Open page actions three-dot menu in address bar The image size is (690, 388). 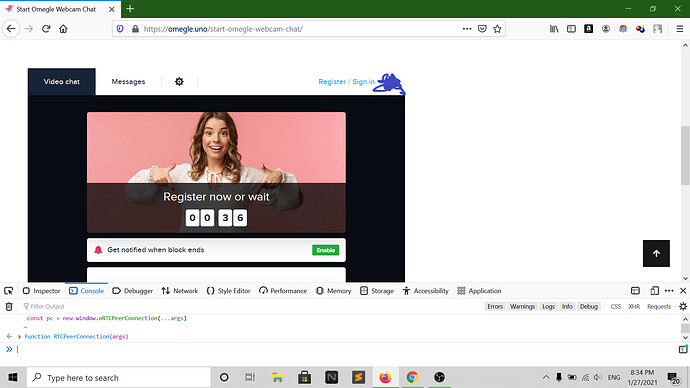click(467, 29)
